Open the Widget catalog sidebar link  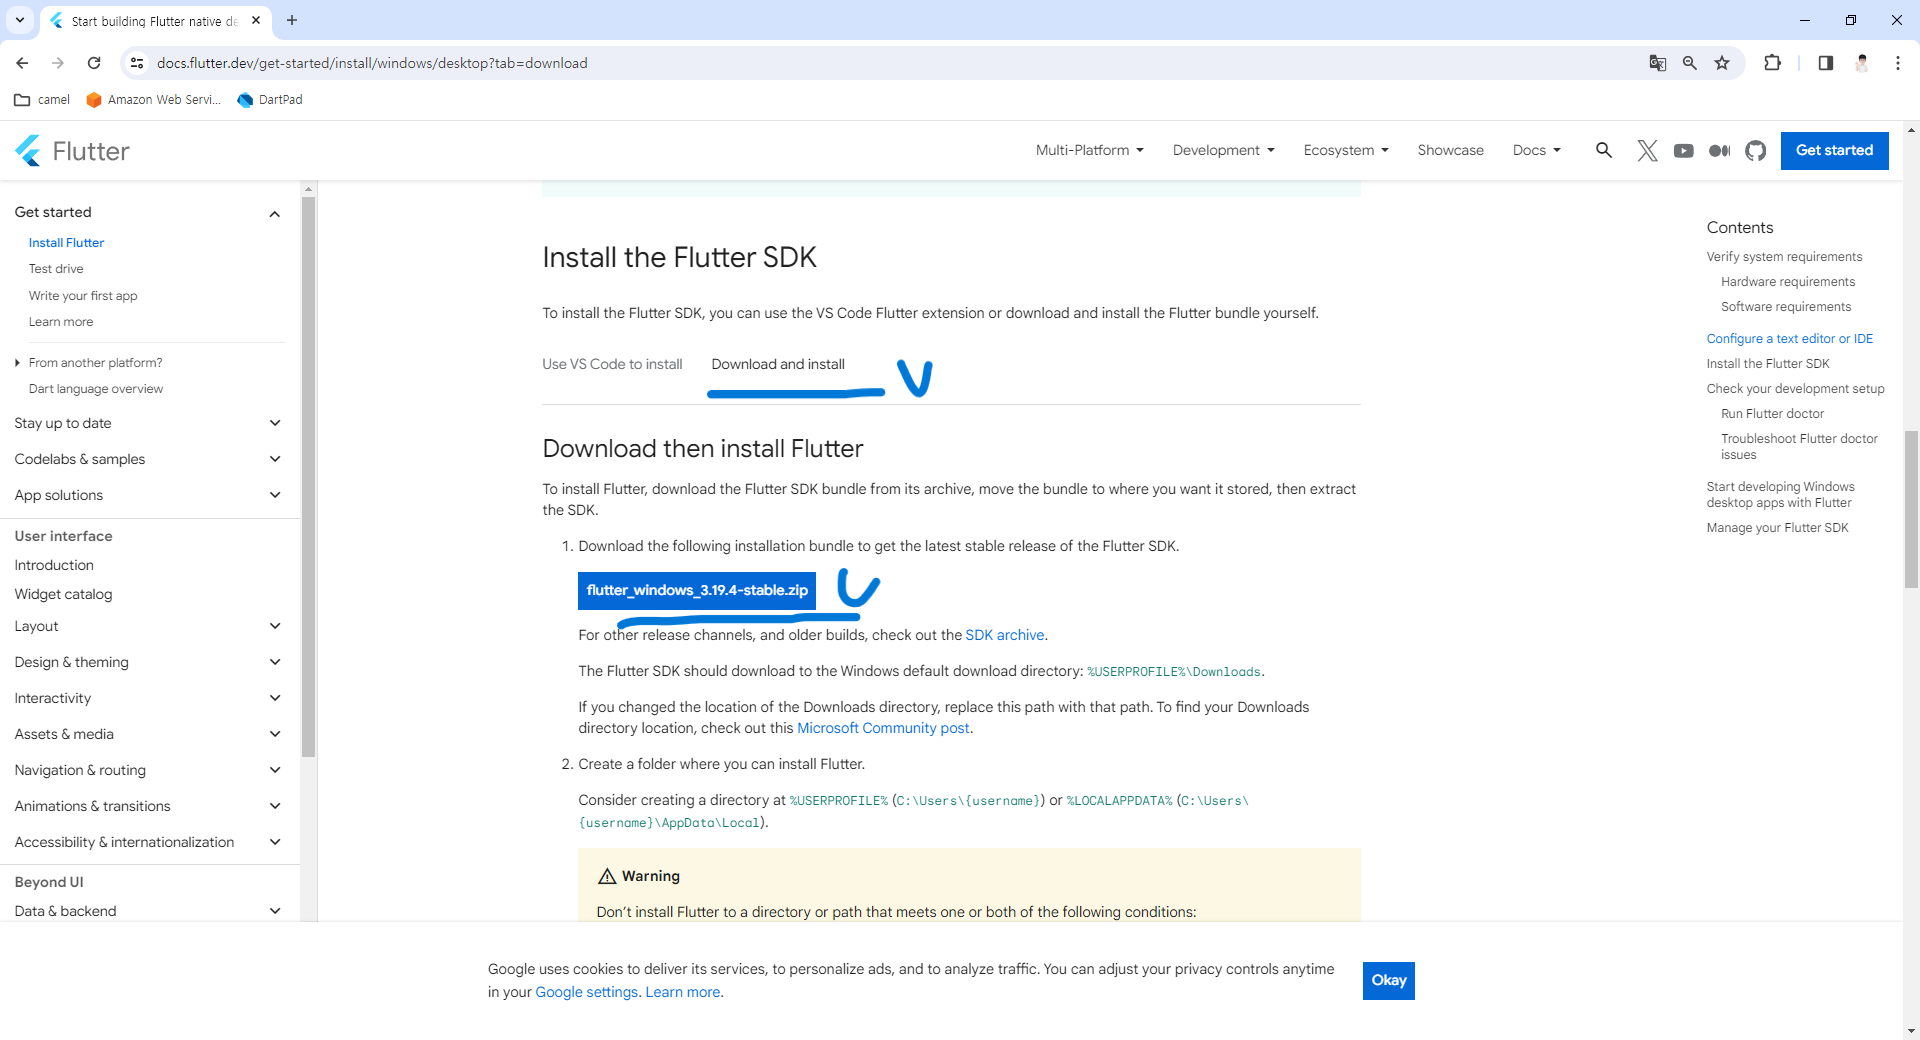pos(63,594)
